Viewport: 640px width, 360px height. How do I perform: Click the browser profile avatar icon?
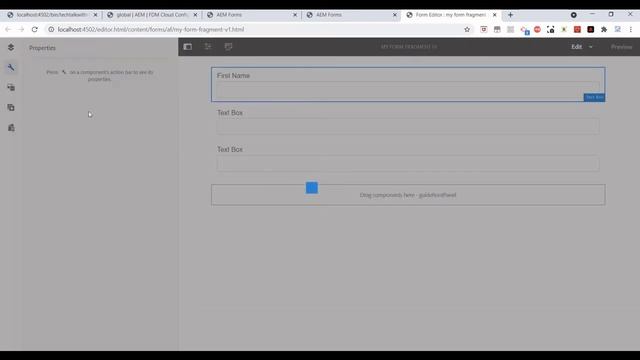[618, 29]
